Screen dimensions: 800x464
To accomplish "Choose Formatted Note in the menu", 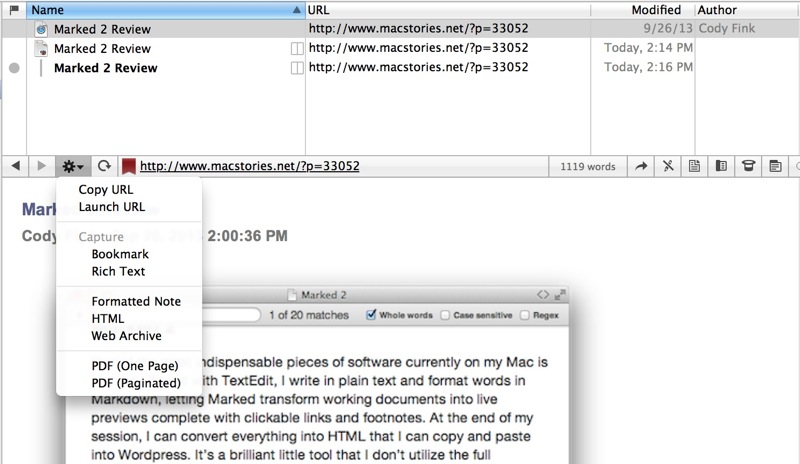I will [136, 301].
